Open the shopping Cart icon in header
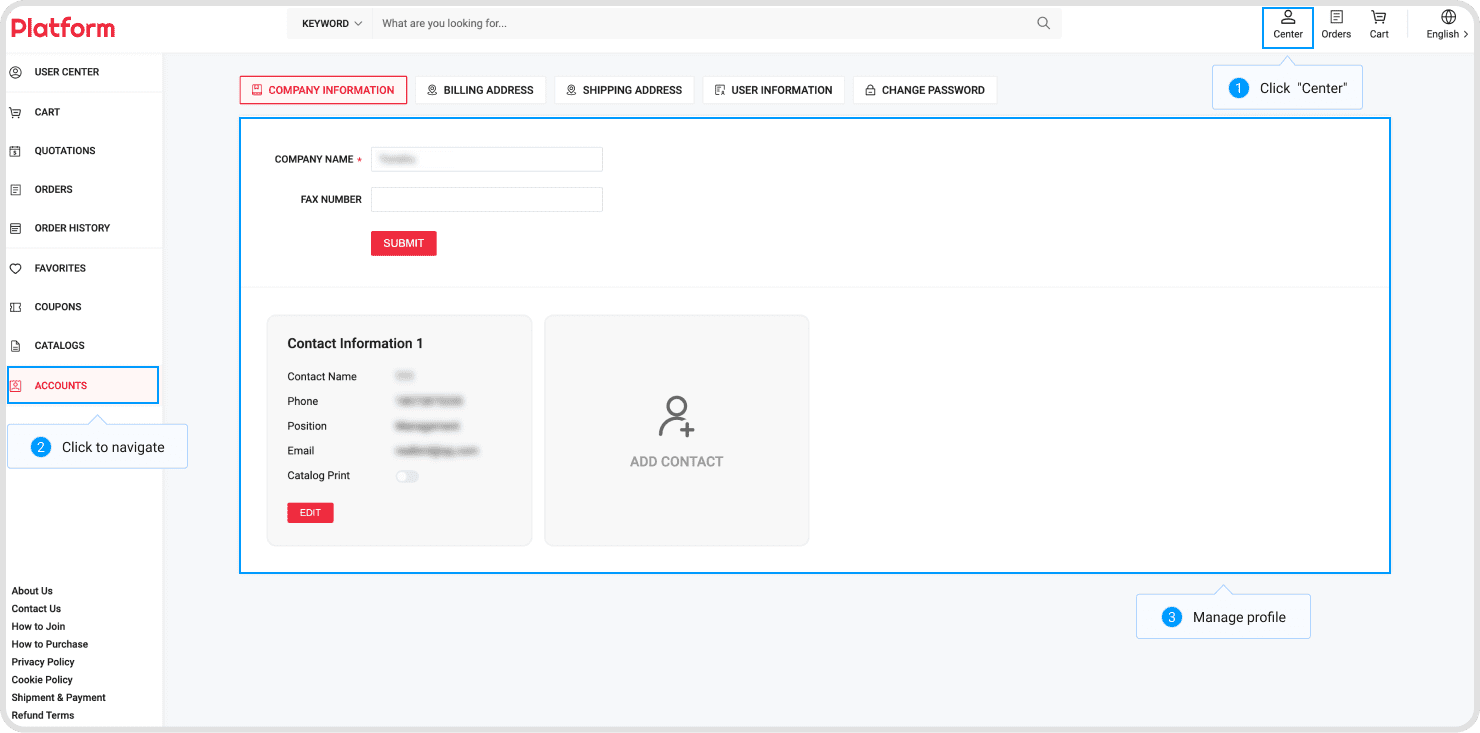 tap(1379, 17)
